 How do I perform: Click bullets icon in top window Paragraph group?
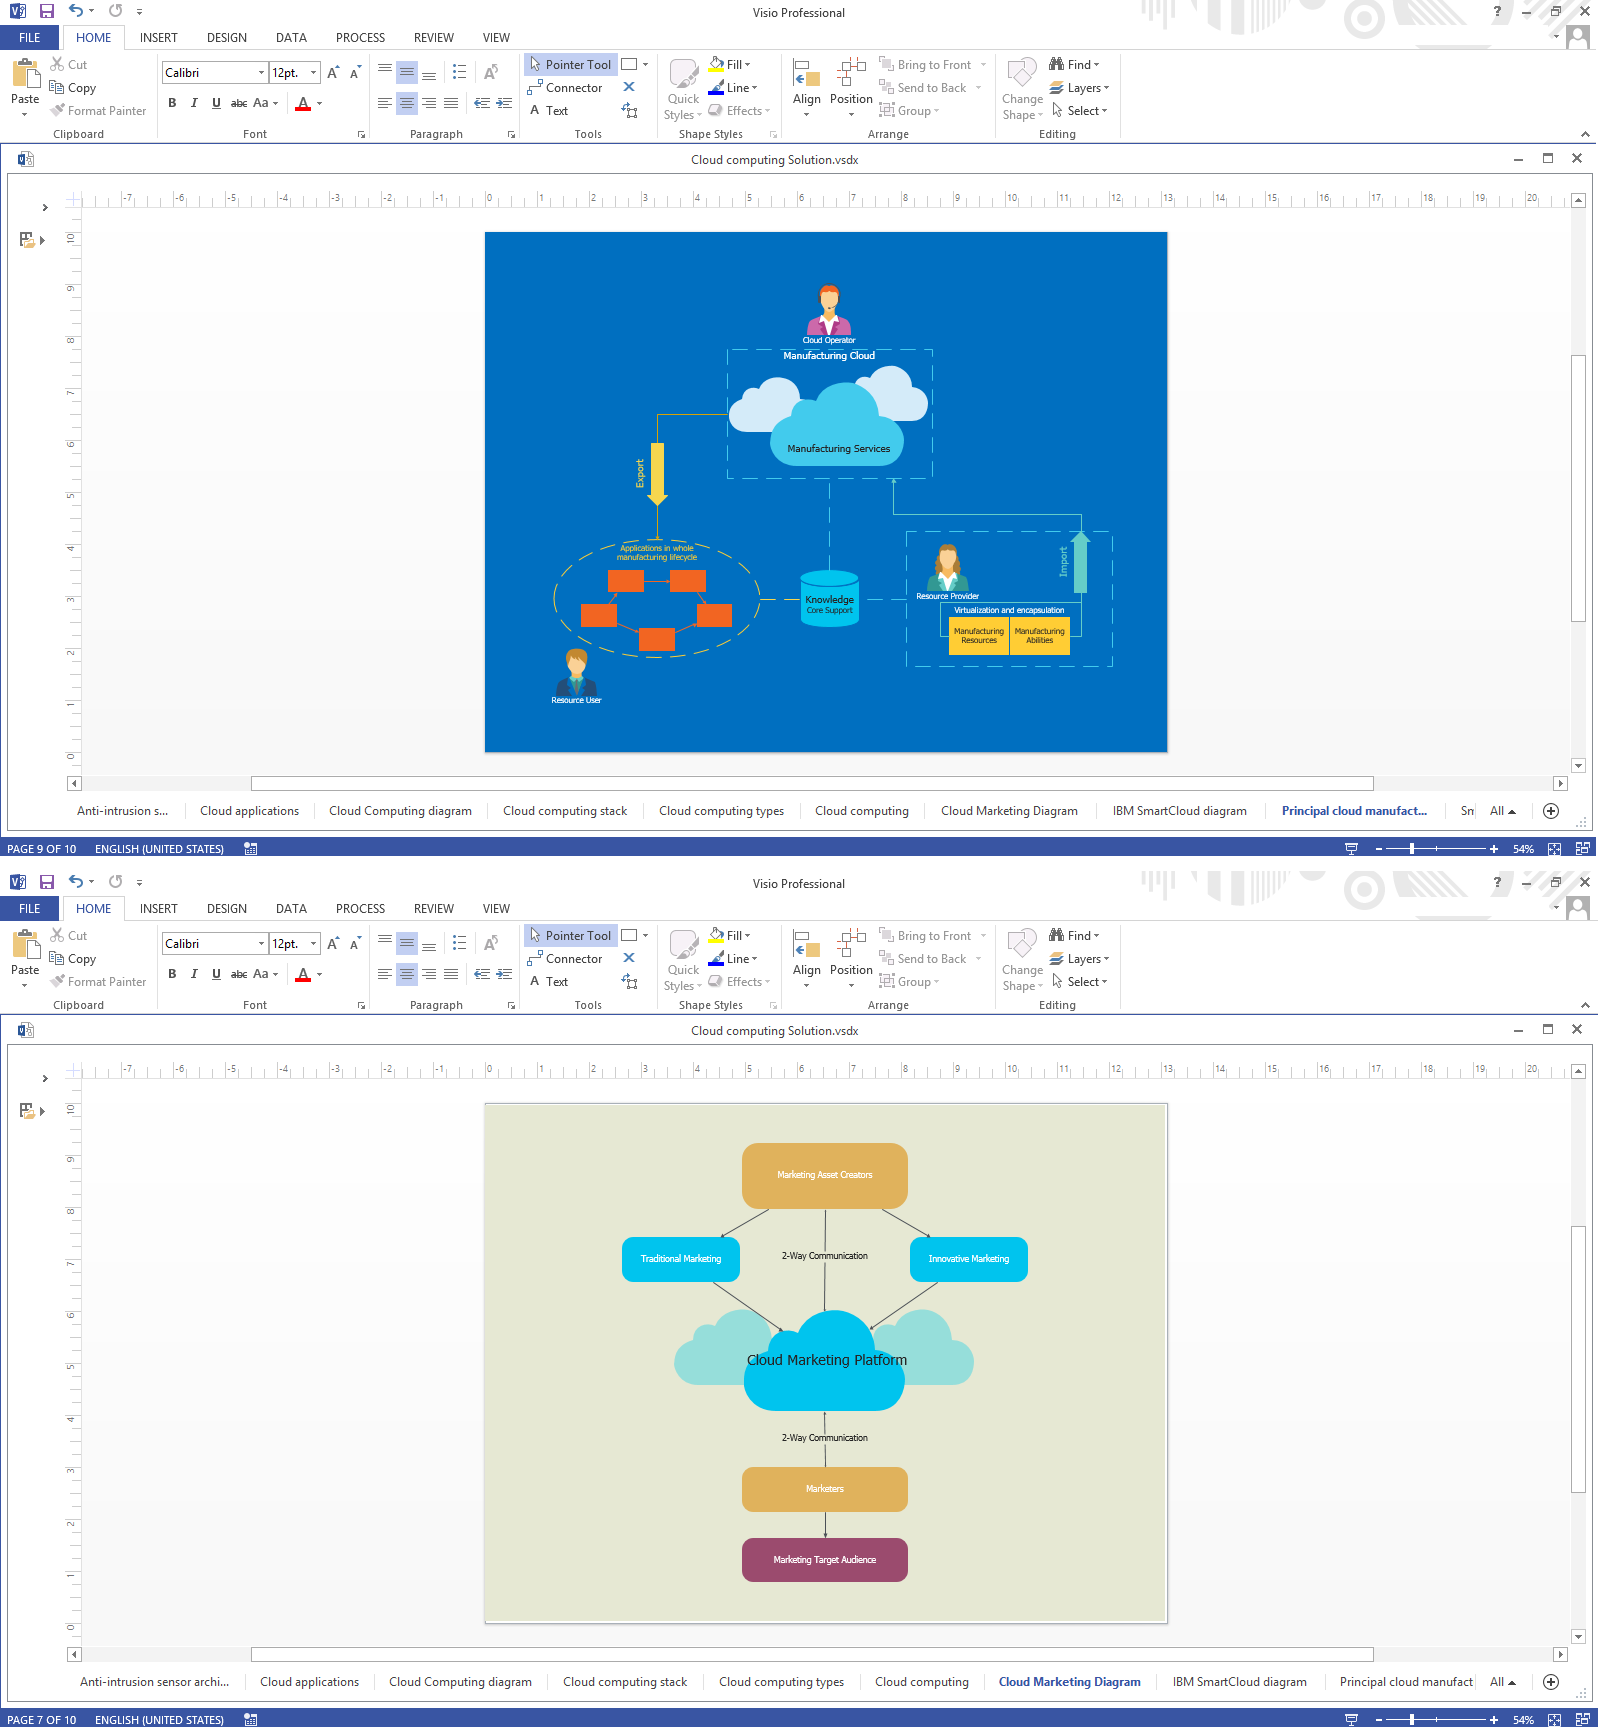click(459, 73)
